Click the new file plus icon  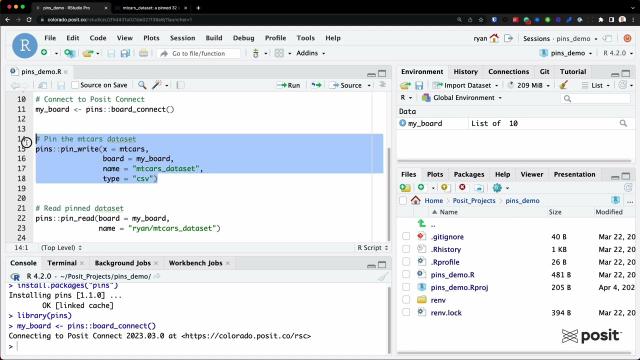click(x=44, y=53)
